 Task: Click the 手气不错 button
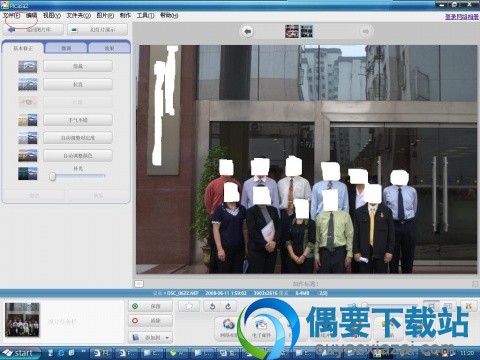tap(78, 120)
